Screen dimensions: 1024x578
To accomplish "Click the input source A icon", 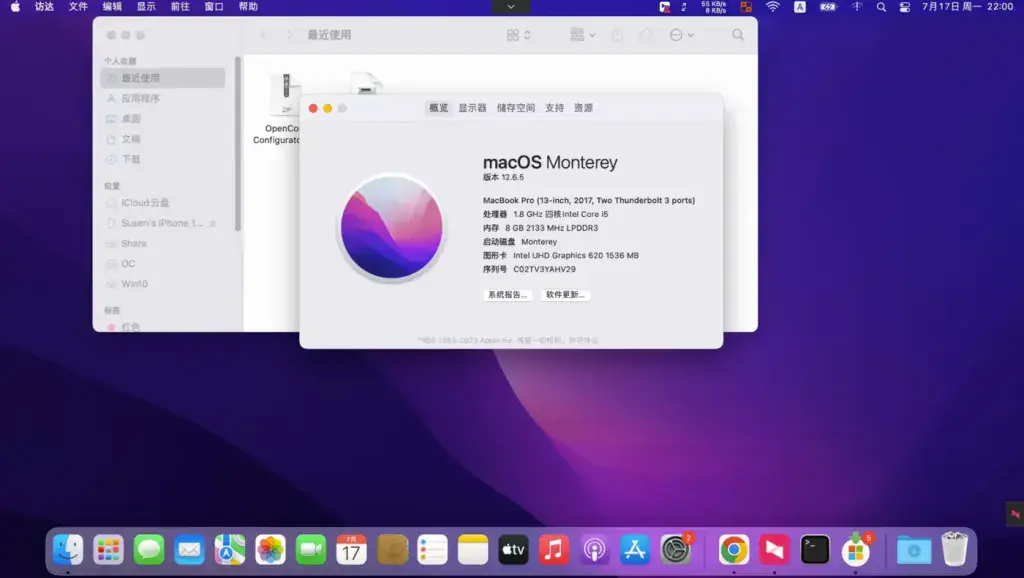I will click(799, 7).
